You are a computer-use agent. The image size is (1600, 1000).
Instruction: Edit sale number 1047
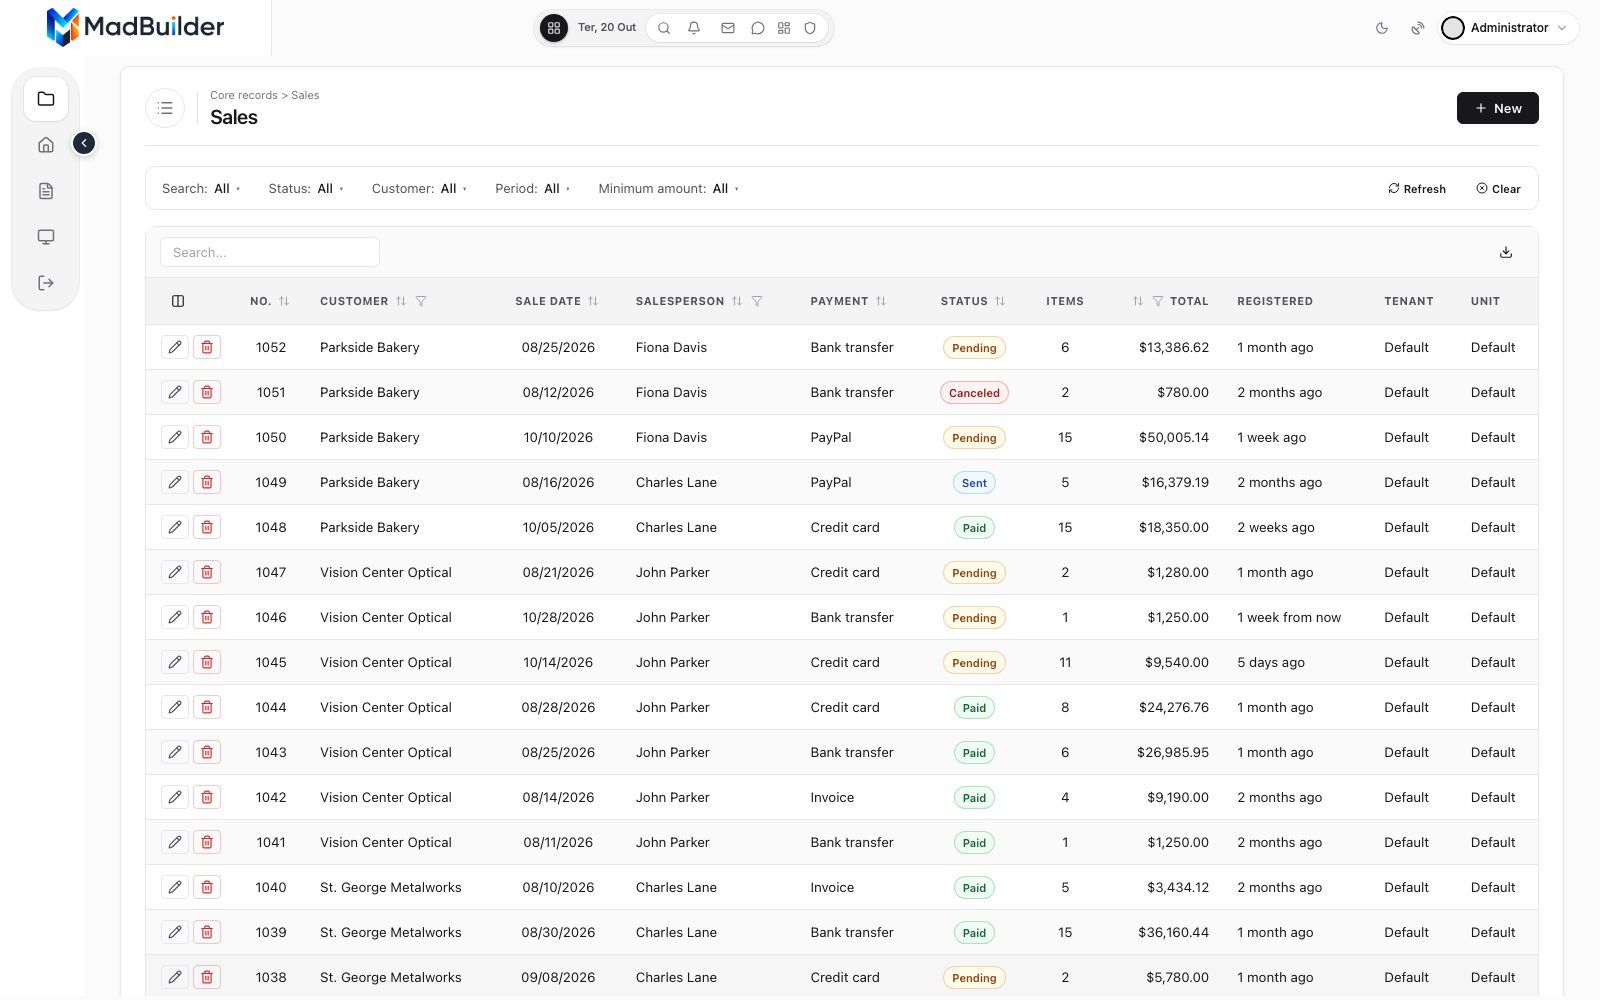coord(175,572)
